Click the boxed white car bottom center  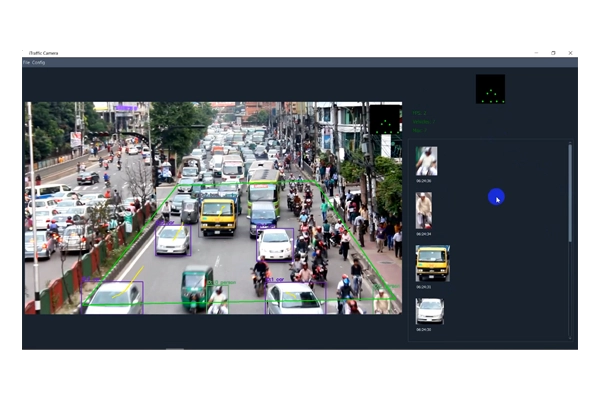point(293,298)
